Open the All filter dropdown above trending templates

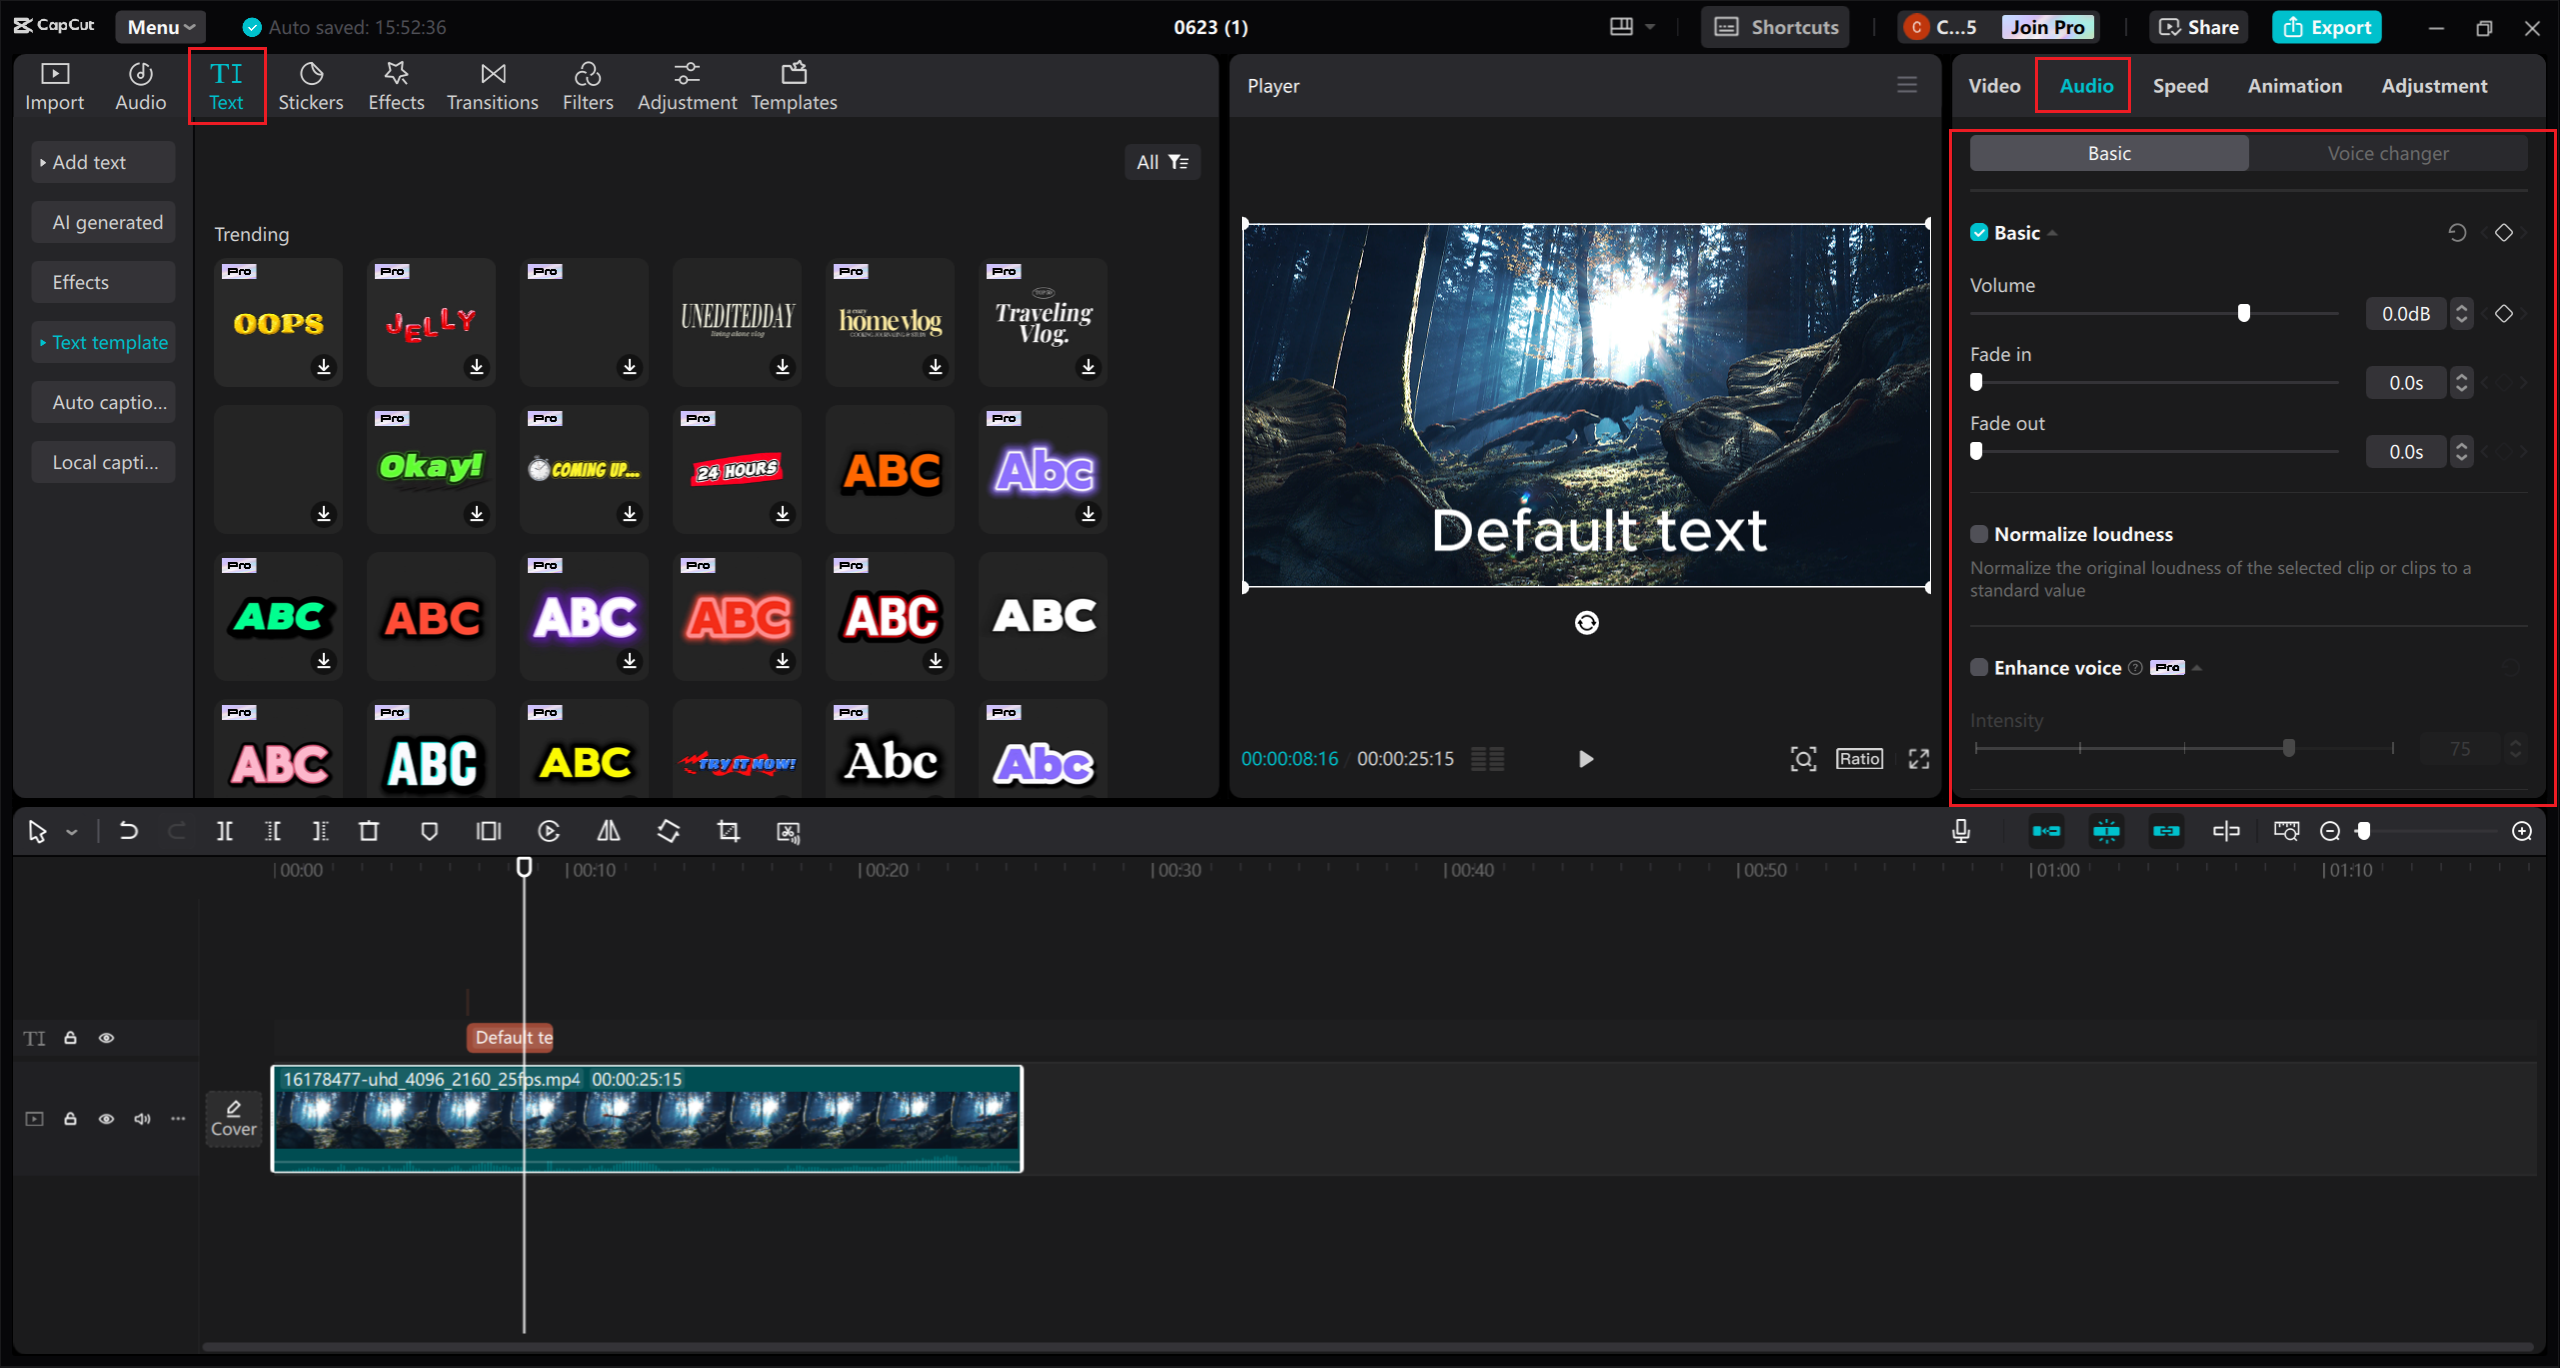pyautogui.click(x=1162, y=161)
